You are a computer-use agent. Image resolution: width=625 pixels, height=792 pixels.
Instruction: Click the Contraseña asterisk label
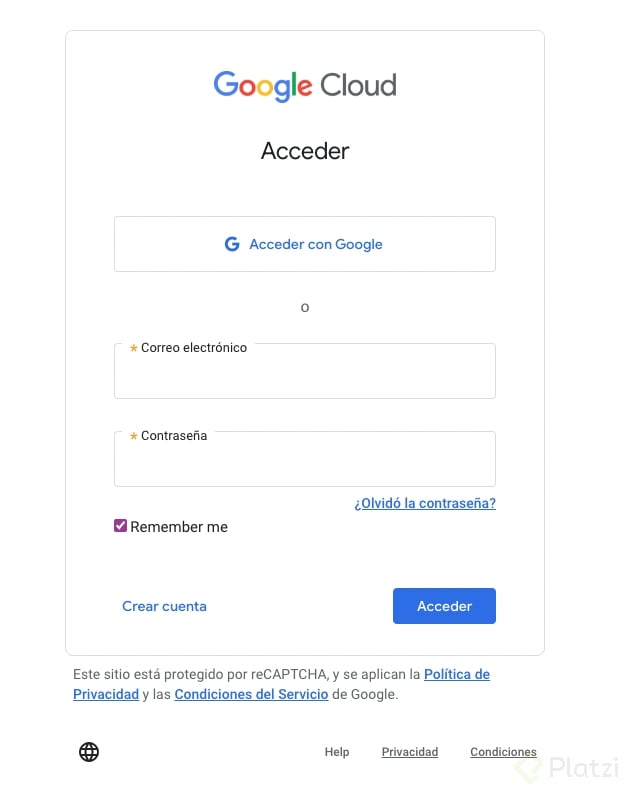pyautogui.click(x=168, y=435)
